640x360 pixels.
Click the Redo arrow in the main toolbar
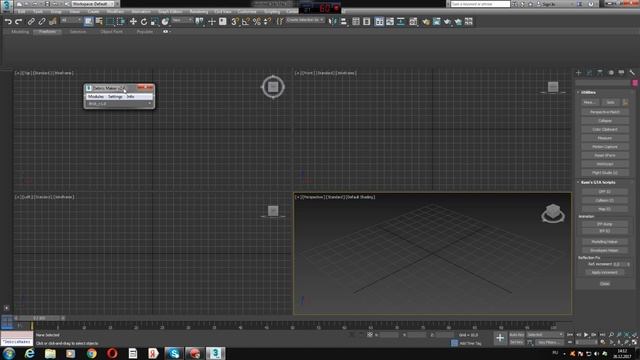(18, 22)
